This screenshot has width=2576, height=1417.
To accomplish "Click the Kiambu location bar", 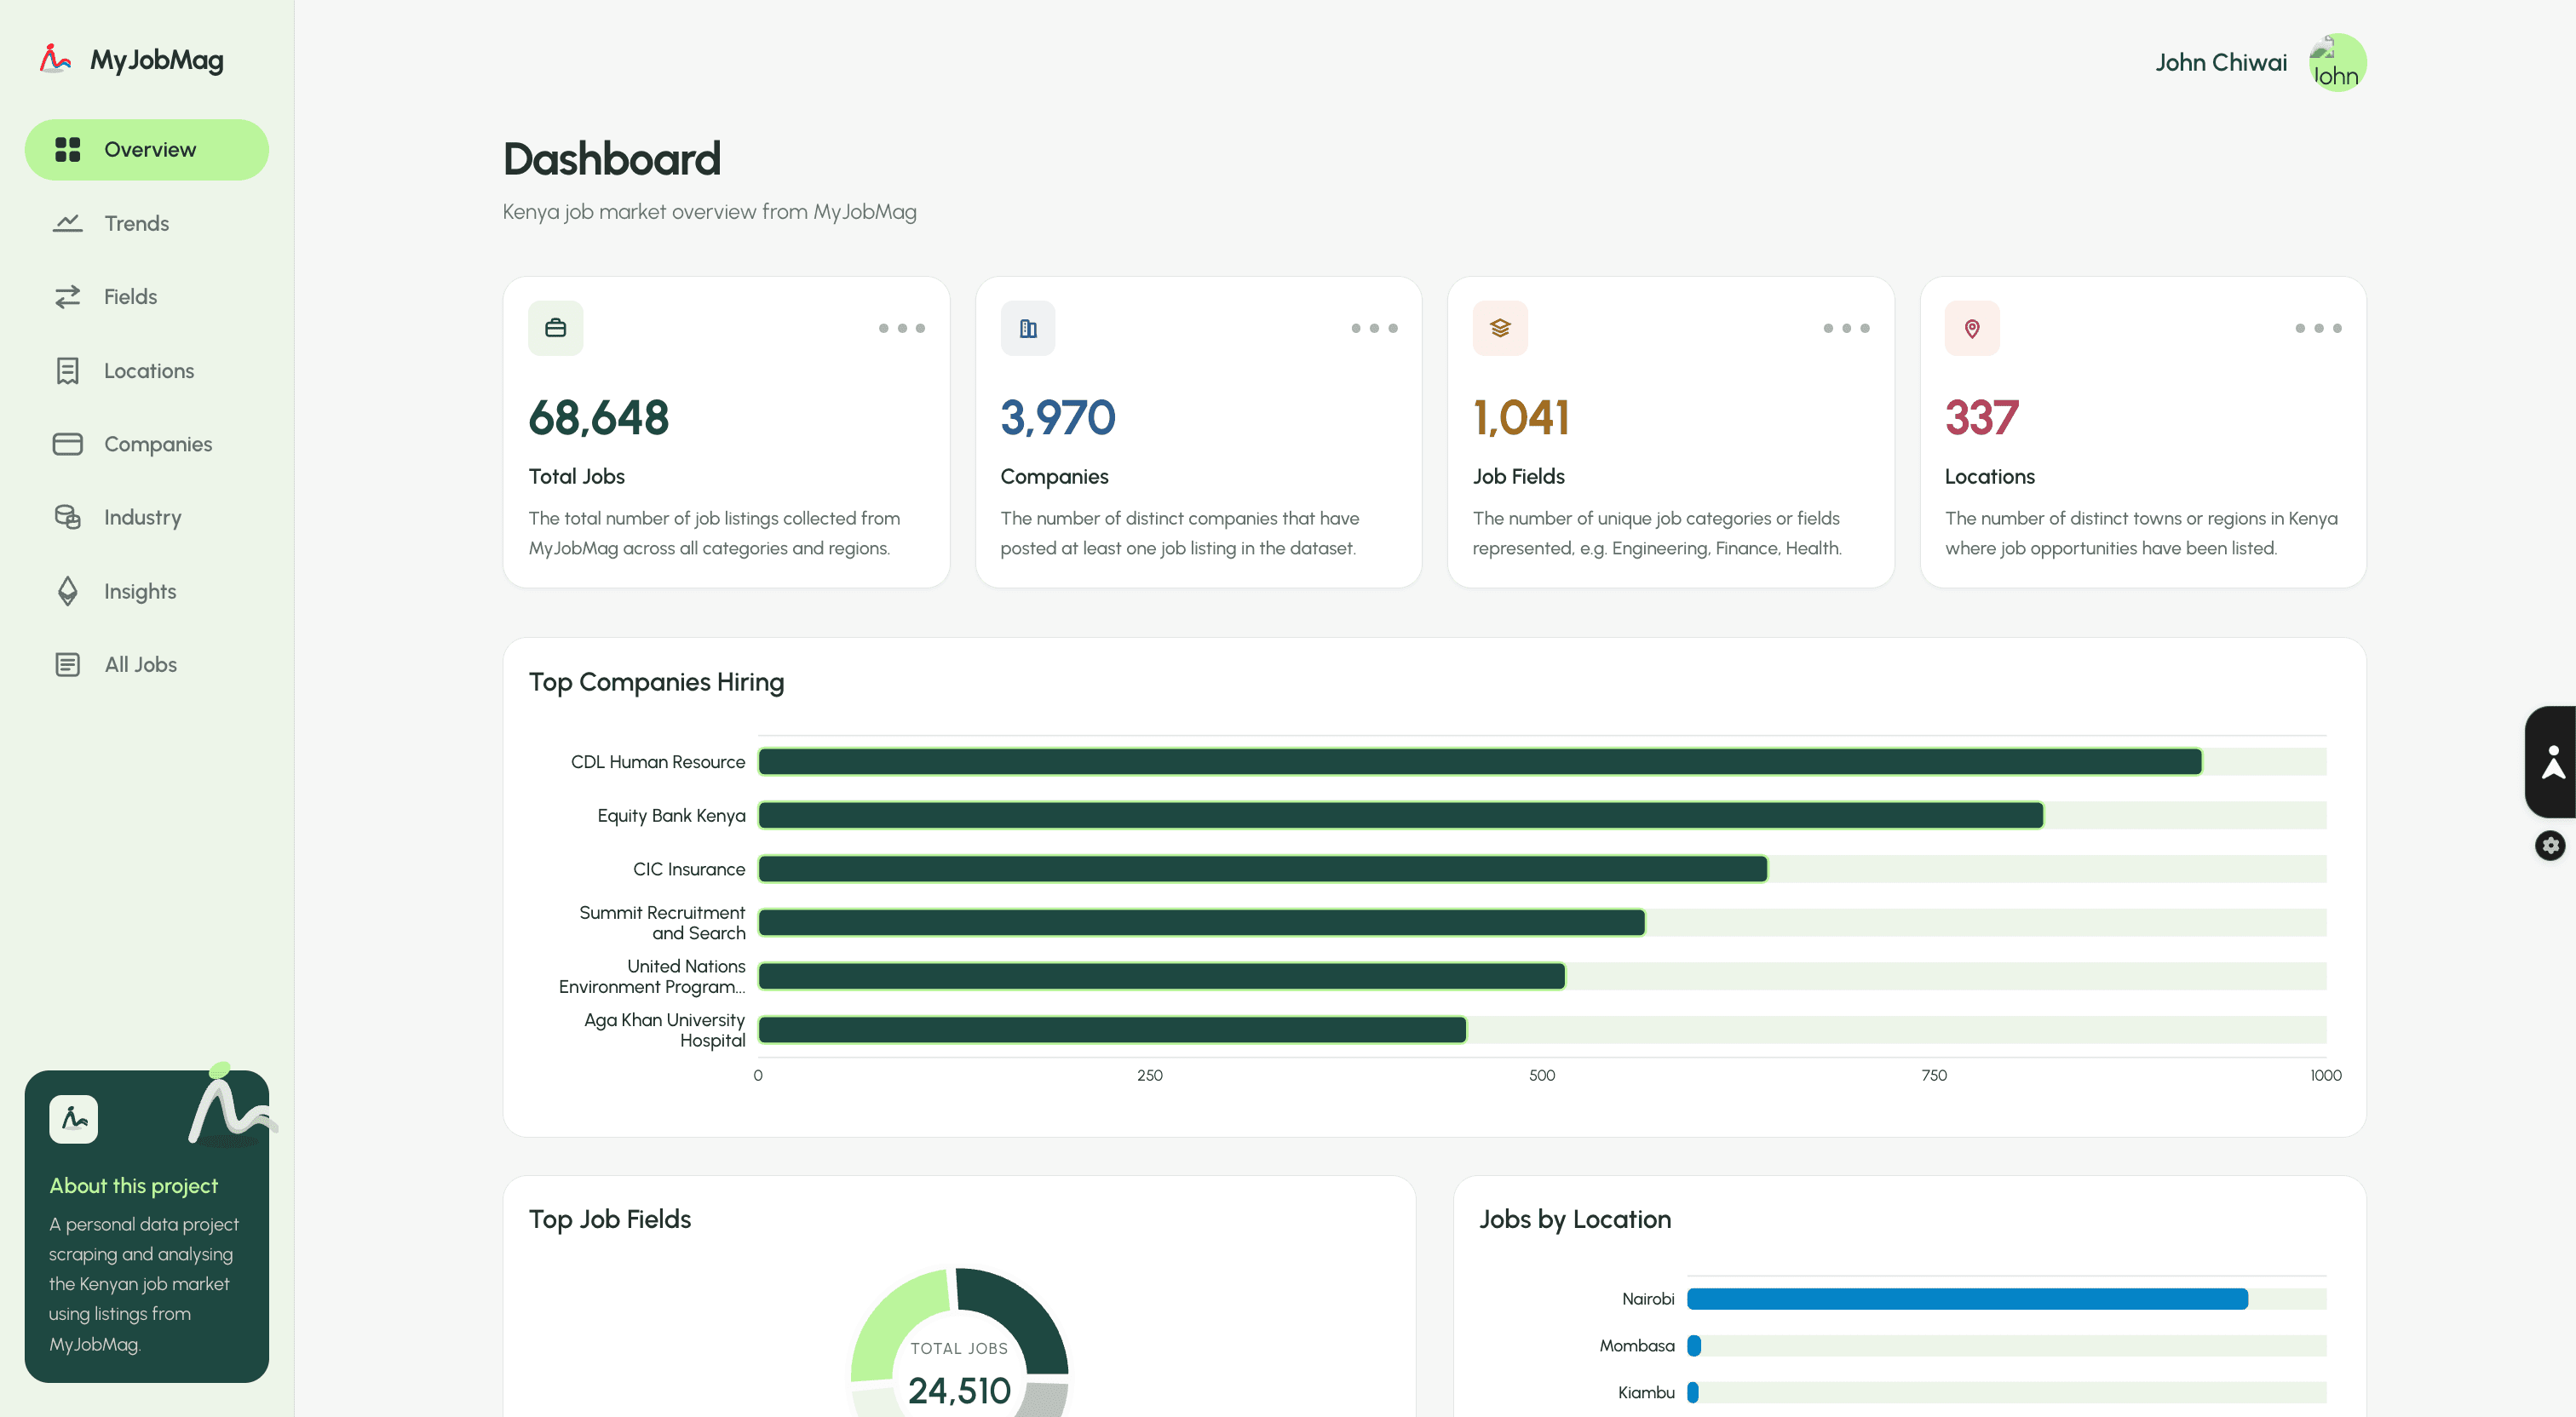I will click(1693, 1392).
